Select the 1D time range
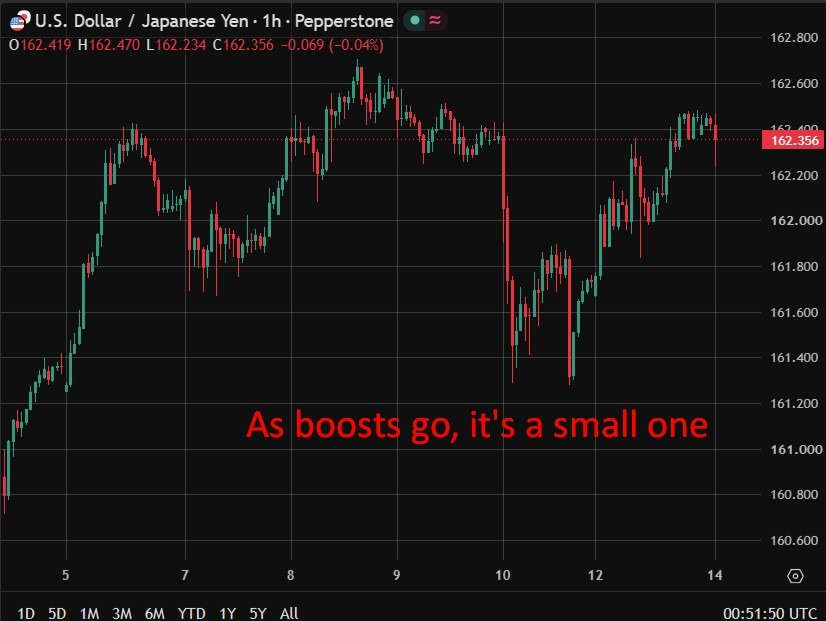 click(26, 614)
